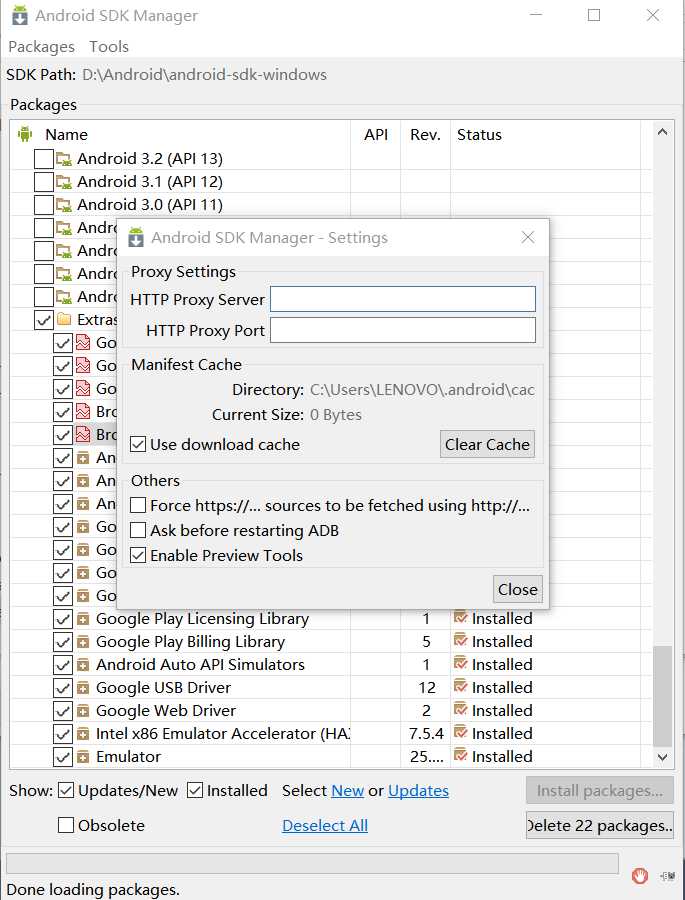Click the Extras folder icon
The width and height of the screenshot is (685, 900).
[65, 320]
